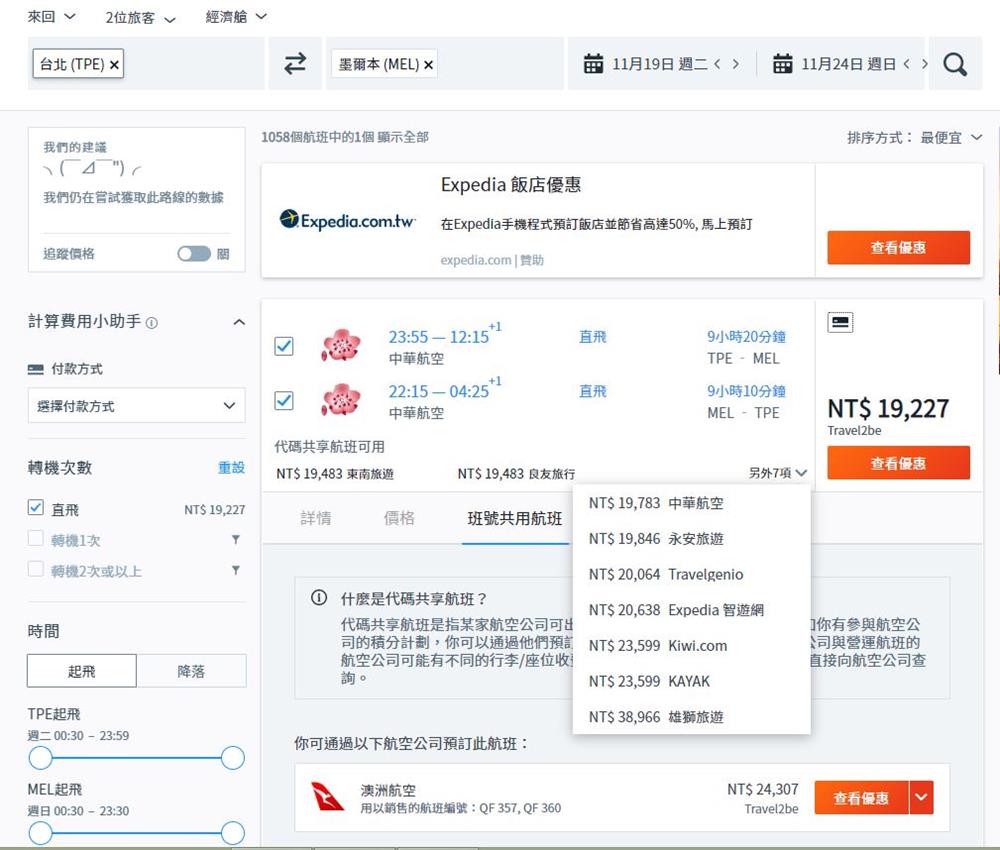Click the swap origin and destination arrows icon
Viewport: 1000px width, 850px height.
295,64
